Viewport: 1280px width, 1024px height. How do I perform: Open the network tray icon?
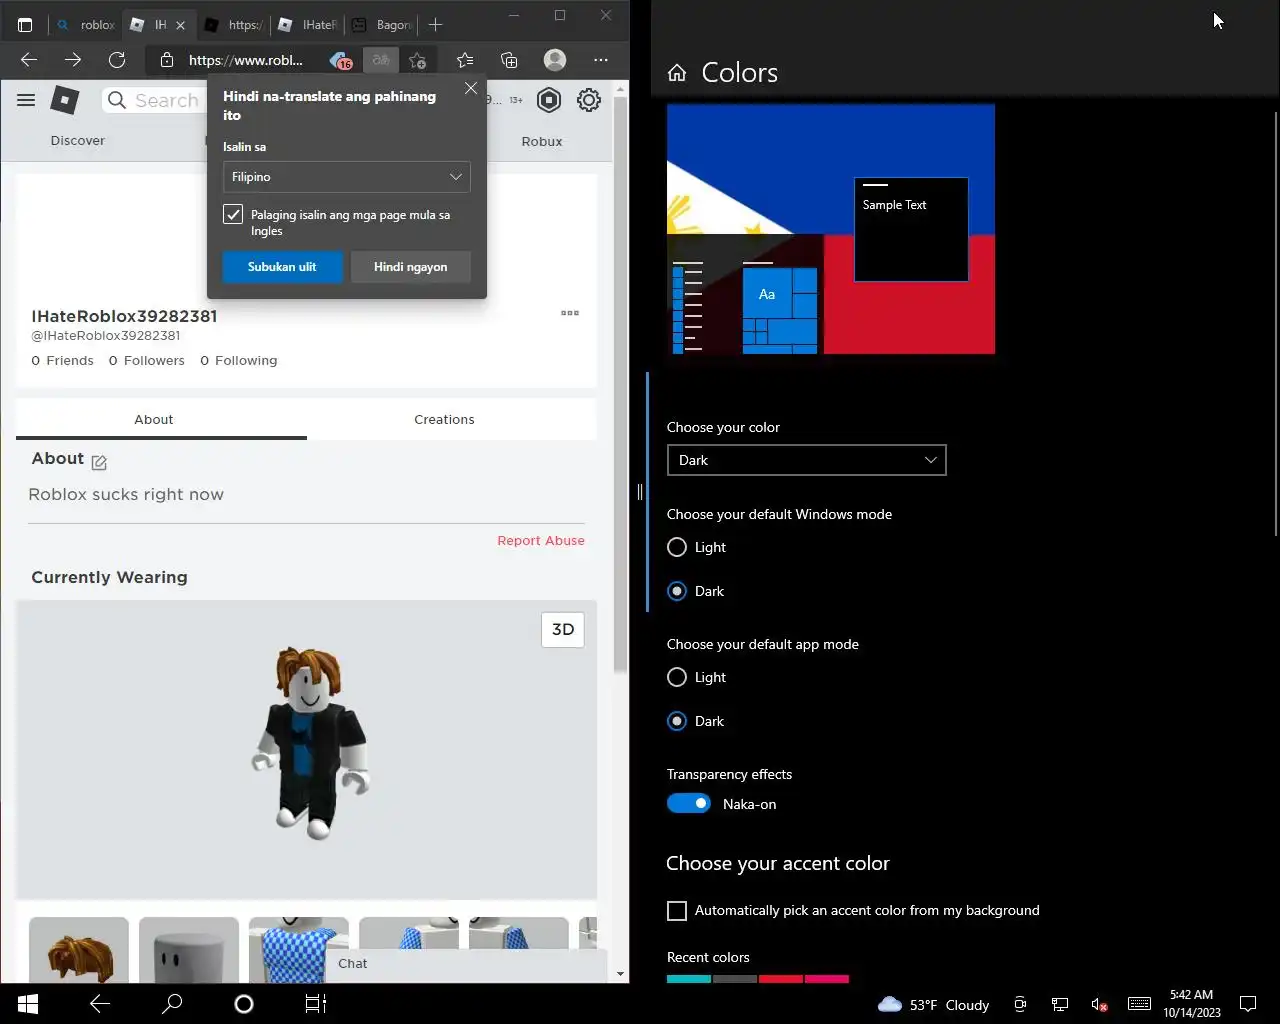tap(1060, 1004)
